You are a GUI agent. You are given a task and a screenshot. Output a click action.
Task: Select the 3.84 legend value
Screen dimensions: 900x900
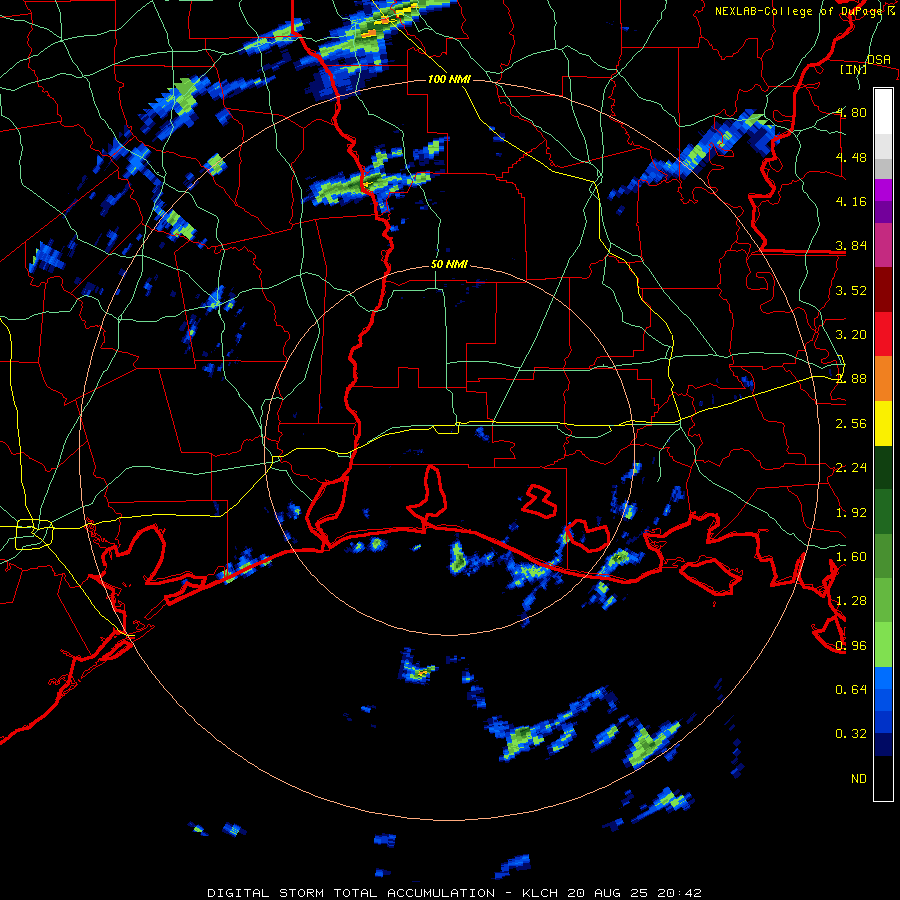tap(851, 246)
